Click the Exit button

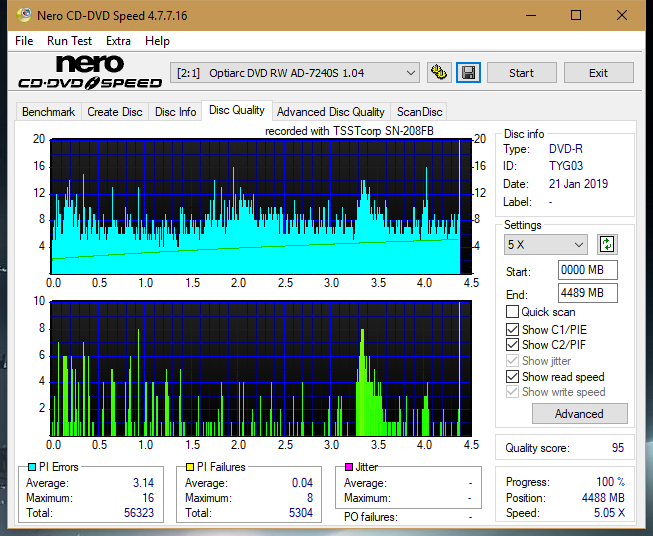[x=598, y=73]
